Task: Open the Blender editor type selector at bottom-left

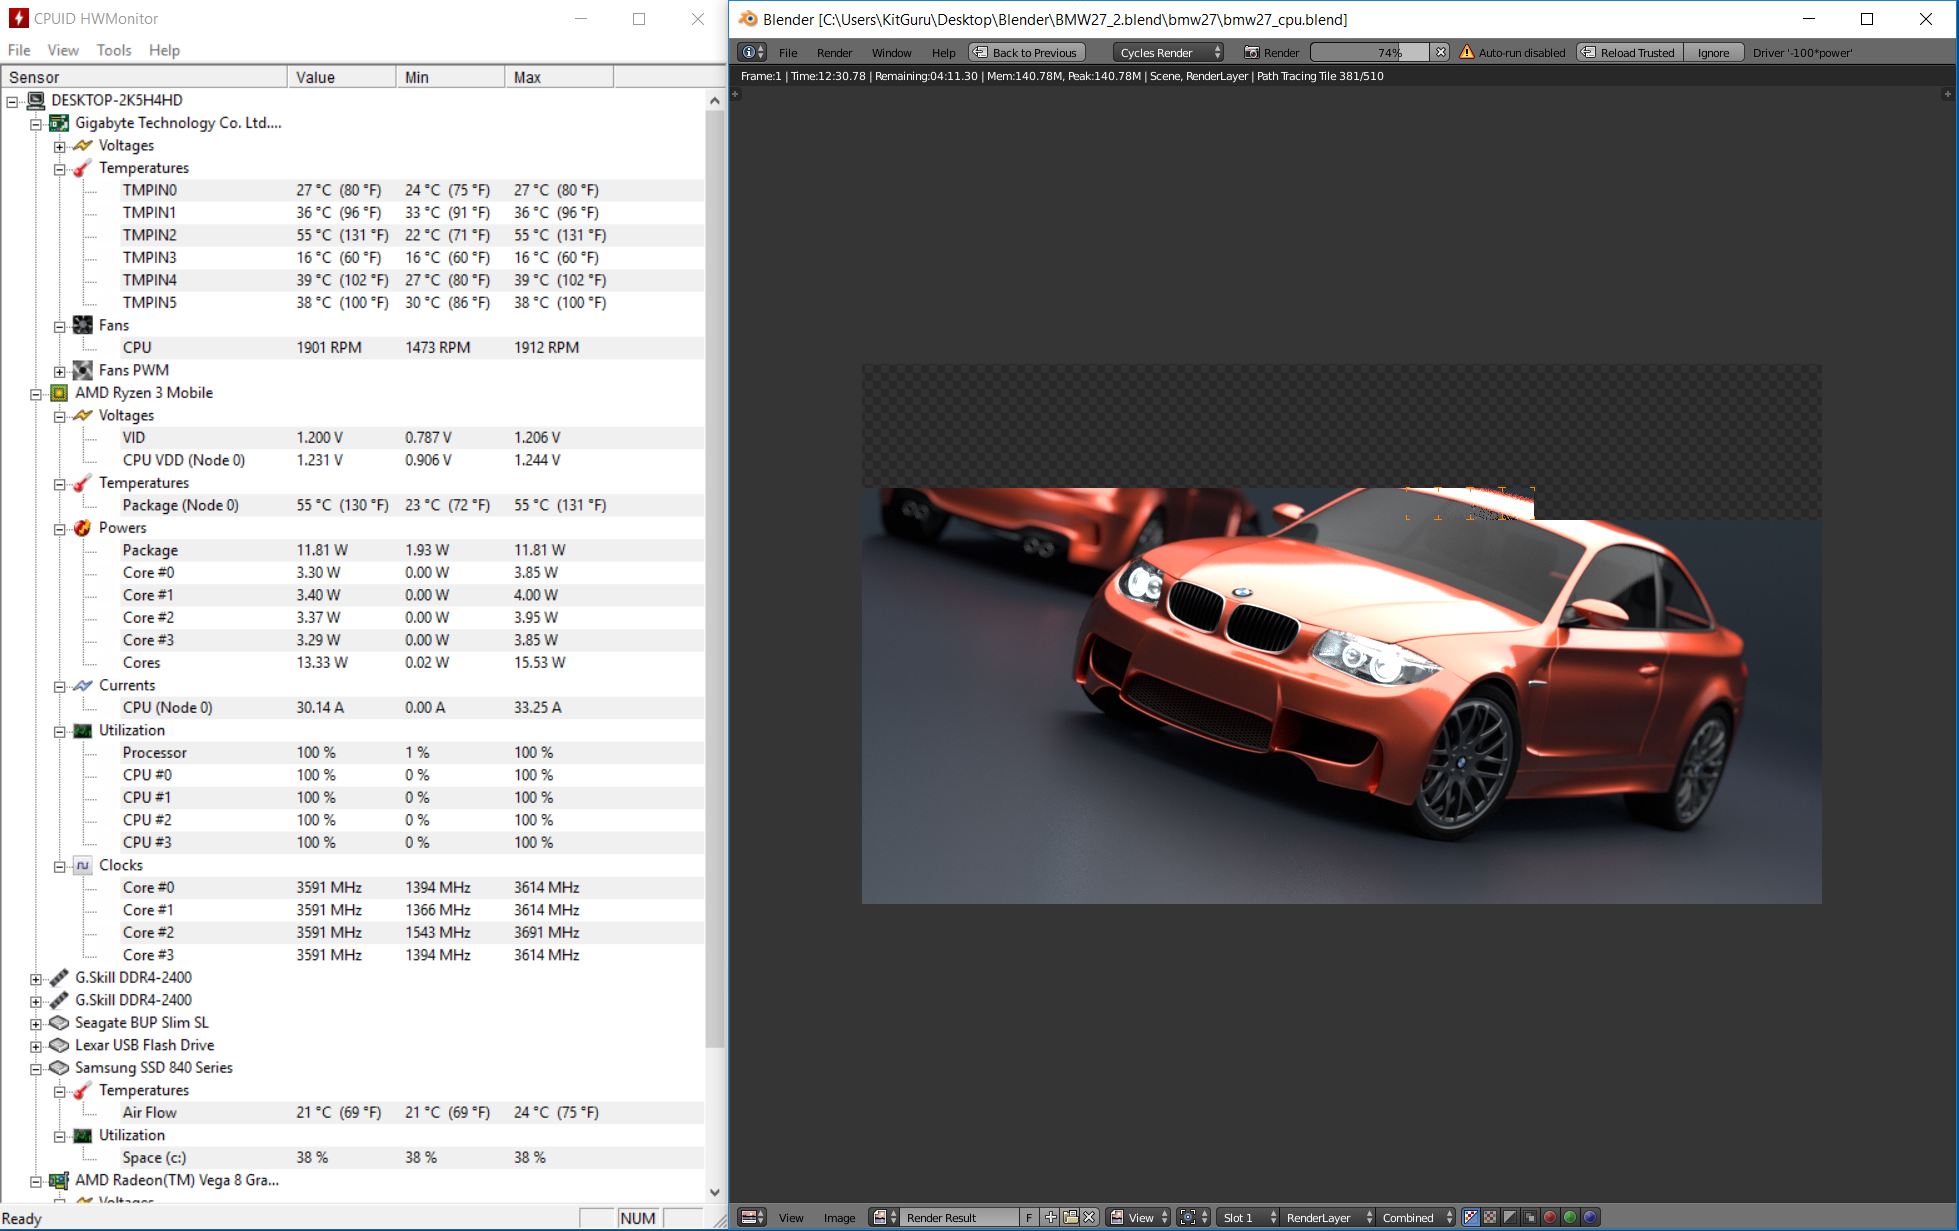Action: point(752,1217)
